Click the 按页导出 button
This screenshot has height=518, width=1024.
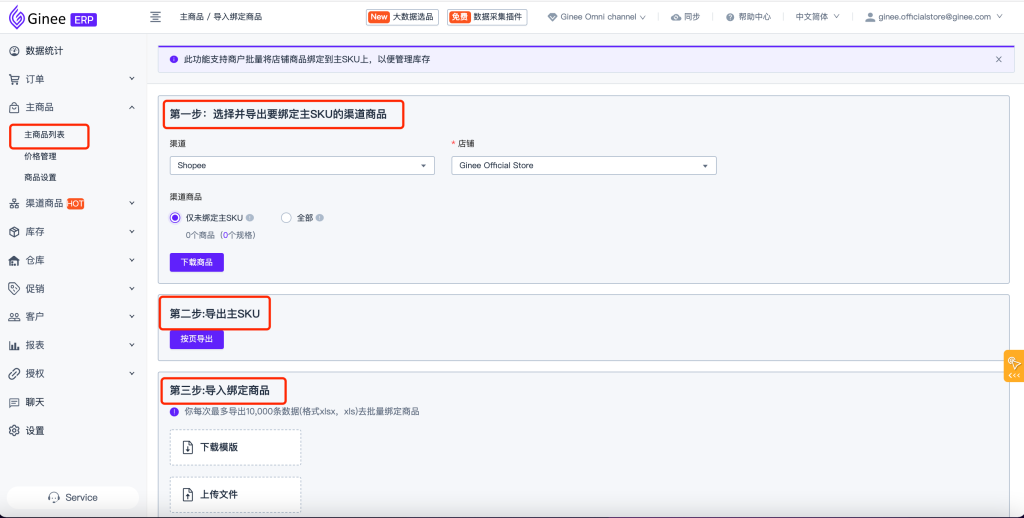point(197,339)
